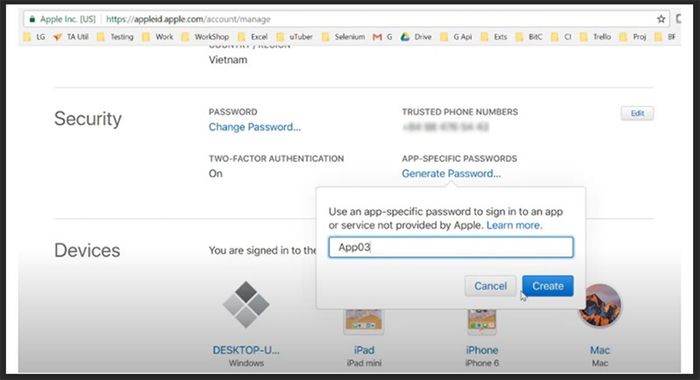Open the Gmail 'G' bookmark
Viewport: 700px width, 380px height.
point(383,37)
